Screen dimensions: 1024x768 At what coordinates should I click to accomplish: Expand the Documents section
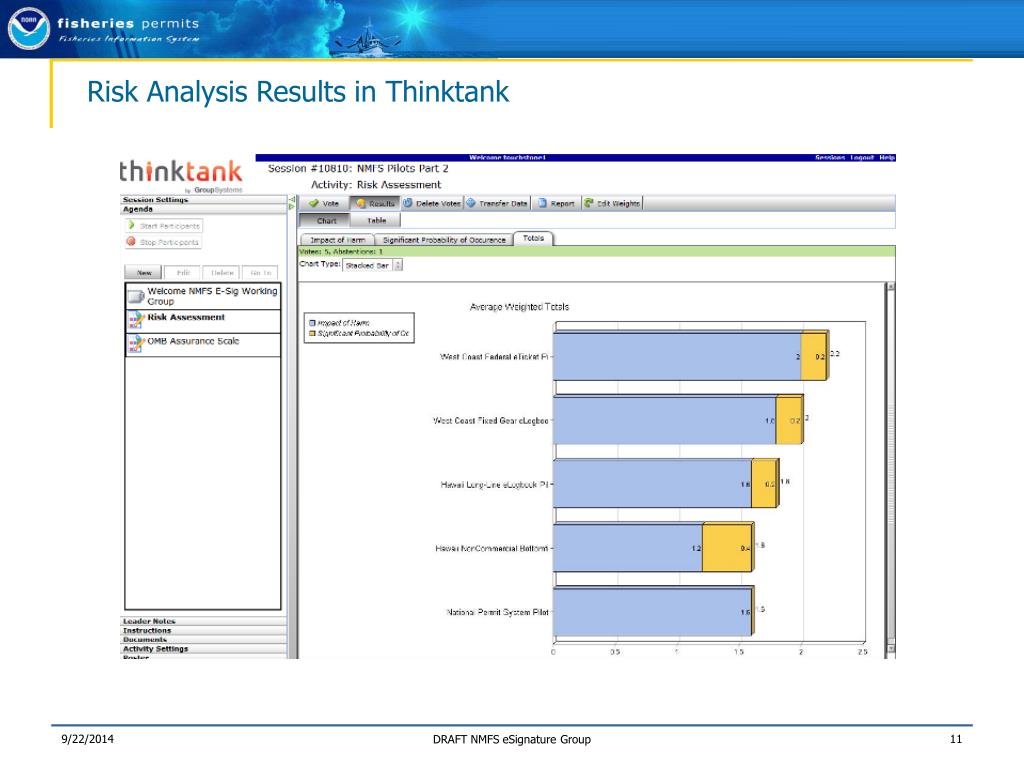[204, 639]
